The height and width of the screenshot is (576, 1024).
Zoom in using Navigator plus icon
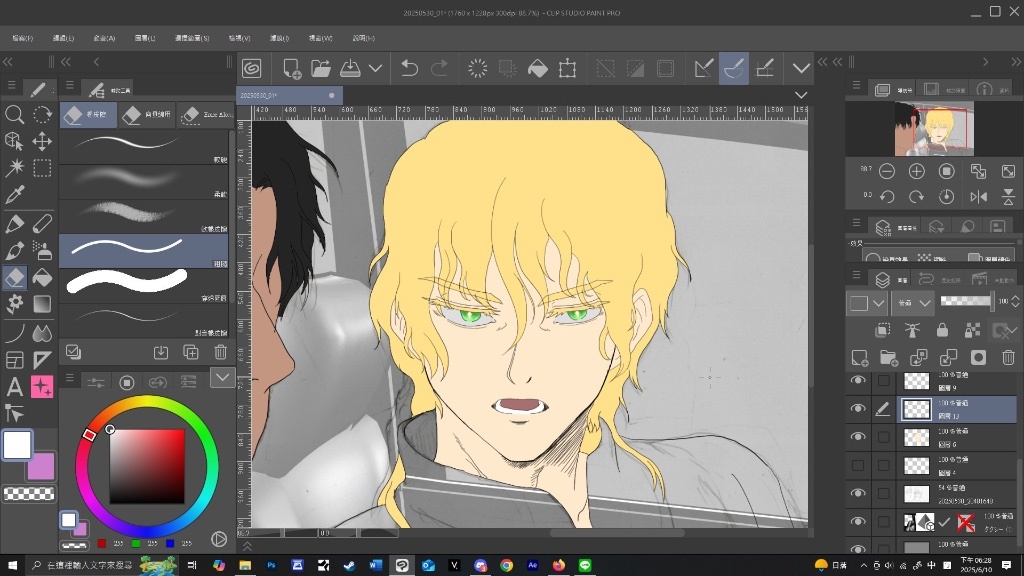[x=917, y=171]
